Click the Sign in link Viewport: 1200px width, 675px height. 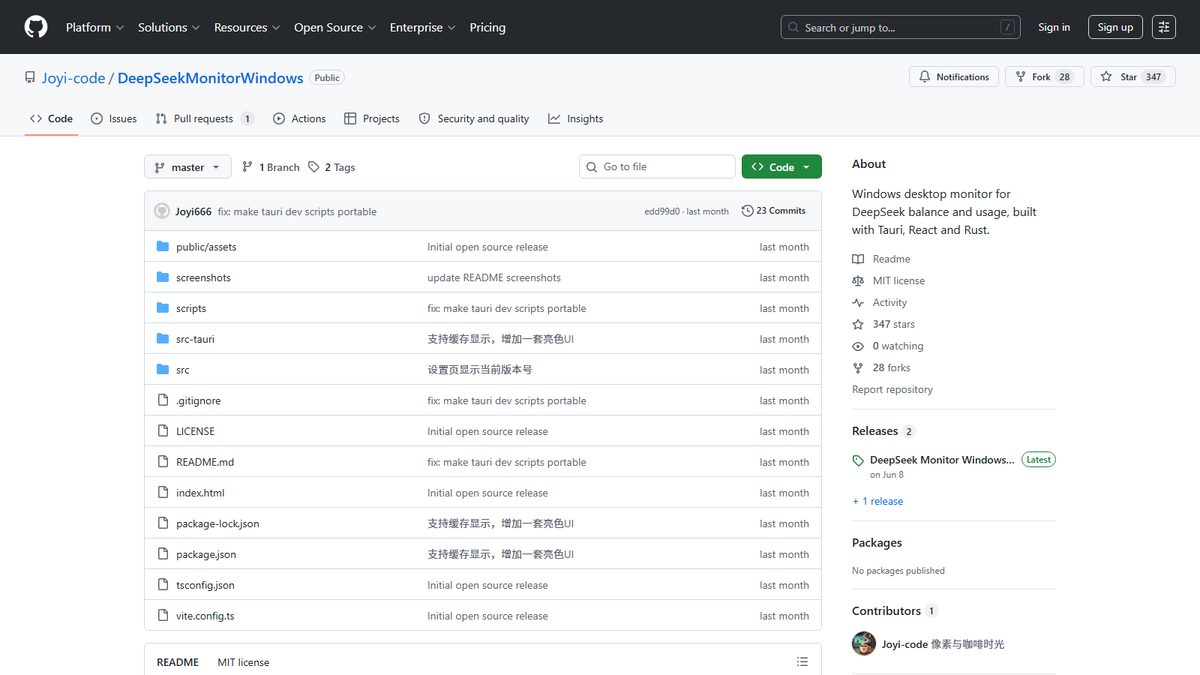coord(1054,27)
